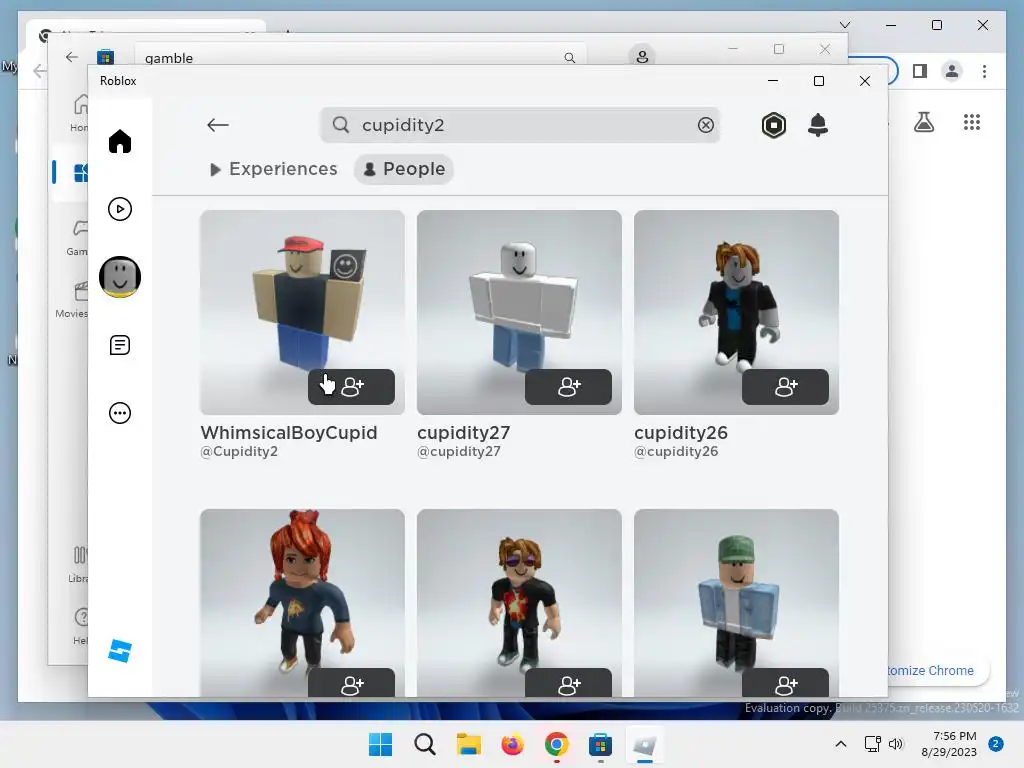The width and height of the screenshot is (1024, 768).
Task: Open the Windows Start menu
Action: 380,744
